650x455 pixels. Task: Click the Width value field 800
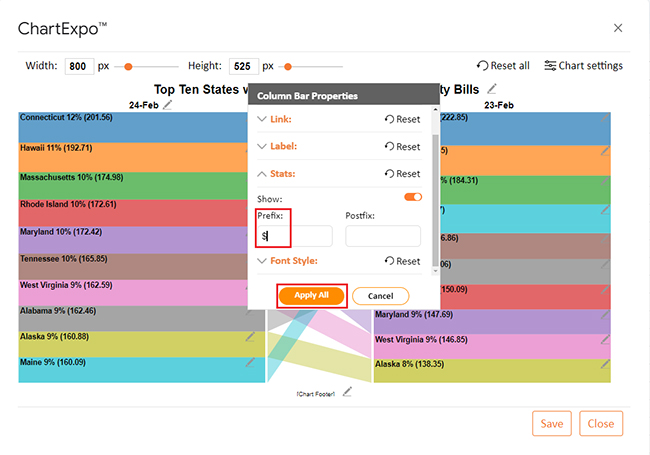click(x=79, y=66)
